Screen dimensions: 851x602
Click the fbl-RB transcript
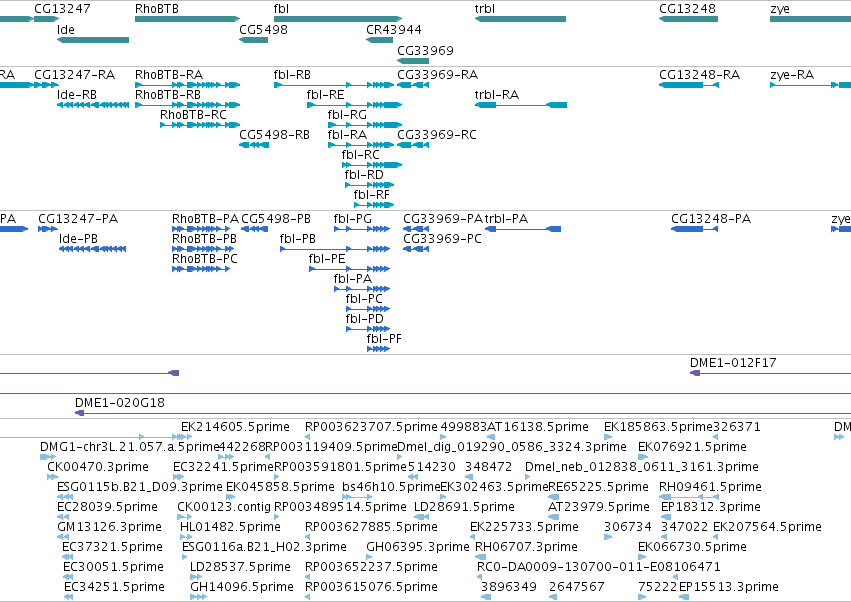click(334, 85)
